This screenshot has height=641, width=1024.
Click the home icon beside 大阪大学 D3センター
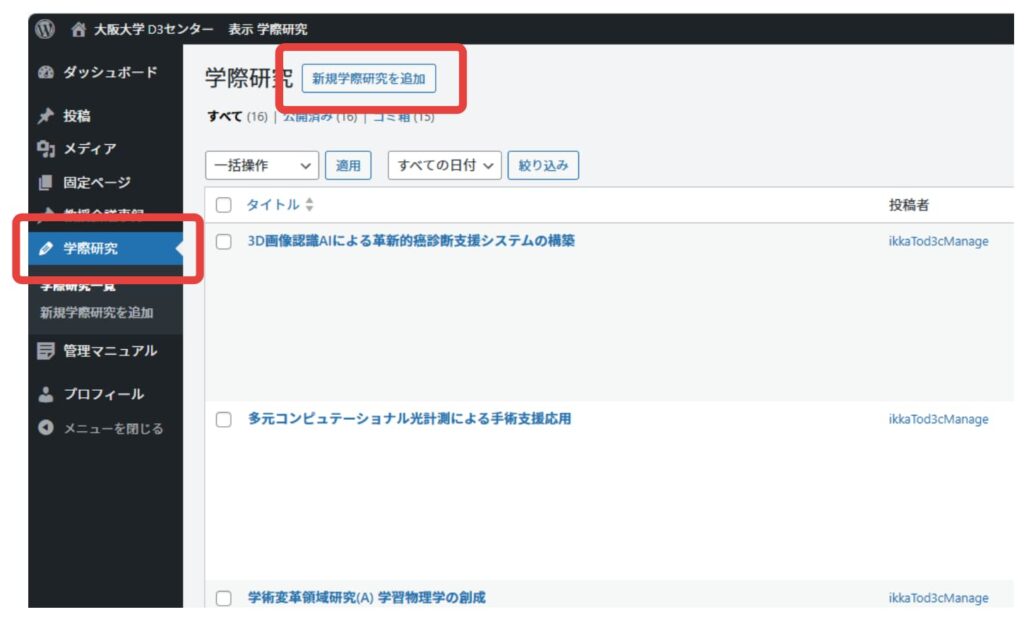pyautogui.click(x=78, y=29)
